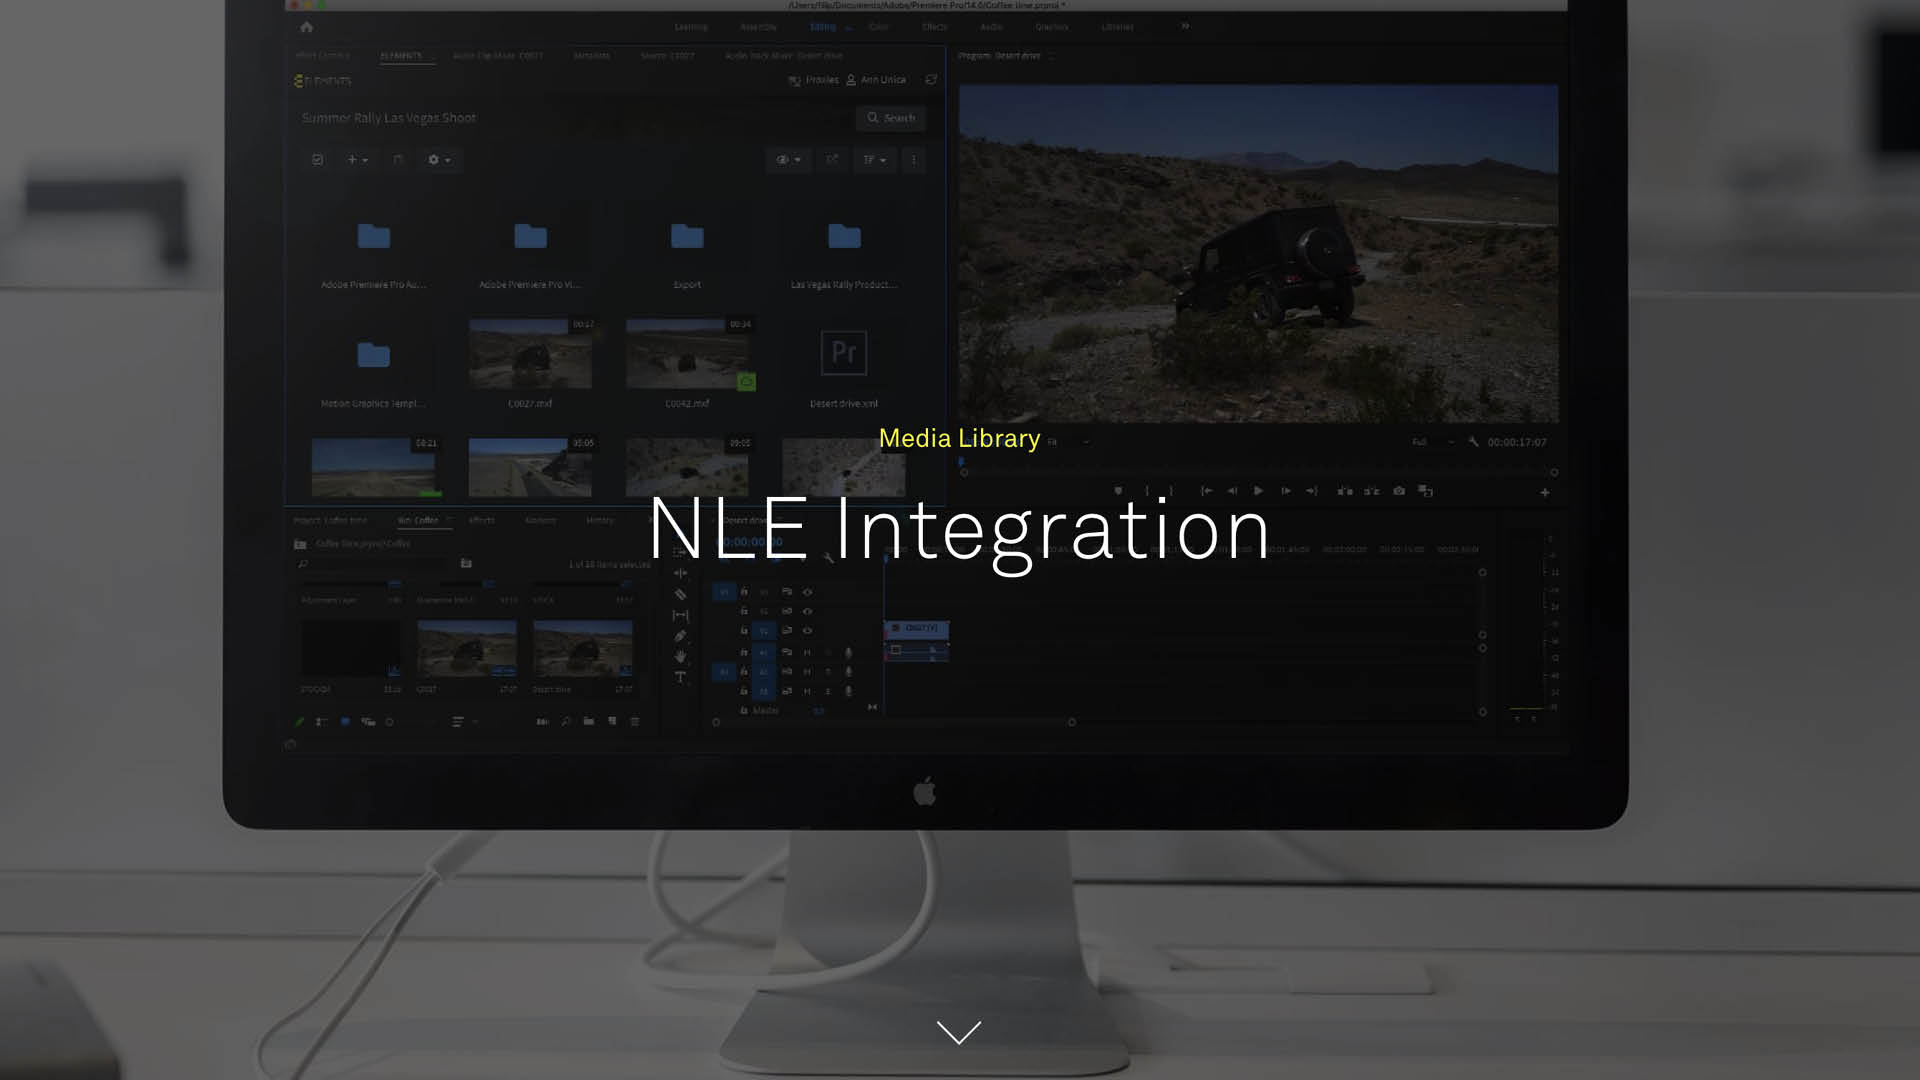
Task: Switch to the Color workspace tab
Action: click(879, 27)
